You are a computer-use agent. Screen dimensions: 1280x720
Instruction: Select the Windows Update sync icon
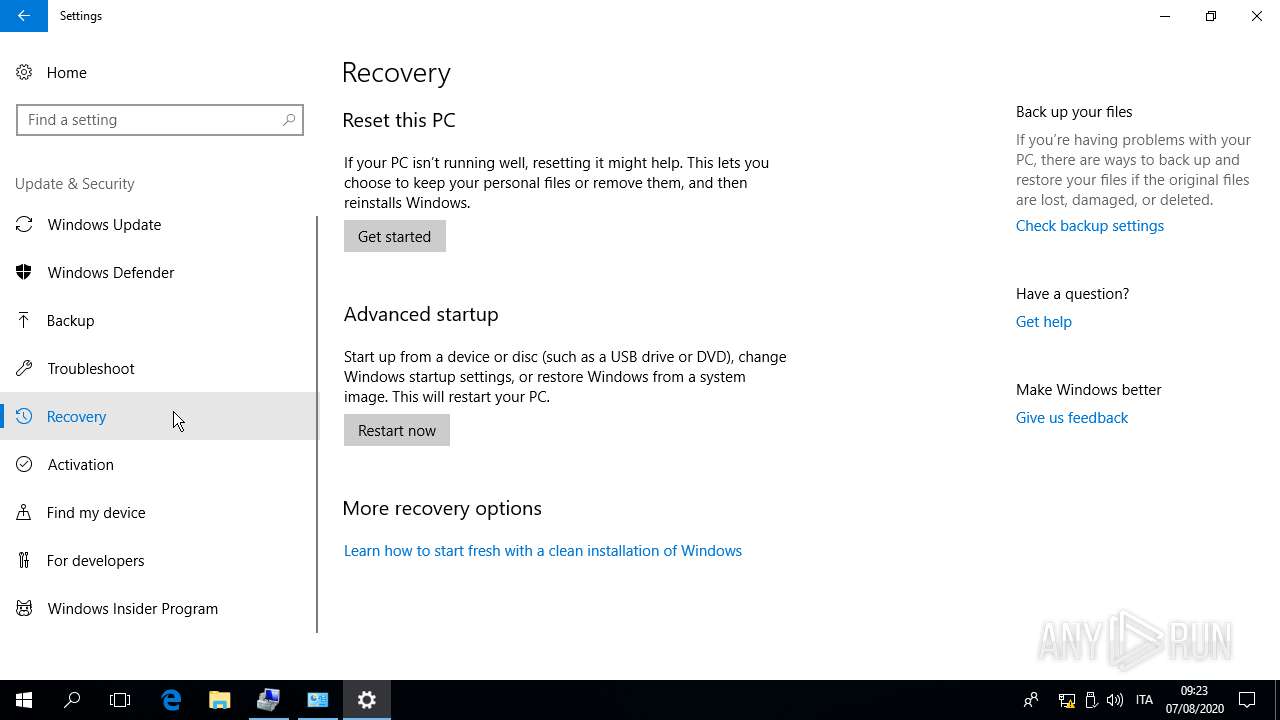point(24,224)
